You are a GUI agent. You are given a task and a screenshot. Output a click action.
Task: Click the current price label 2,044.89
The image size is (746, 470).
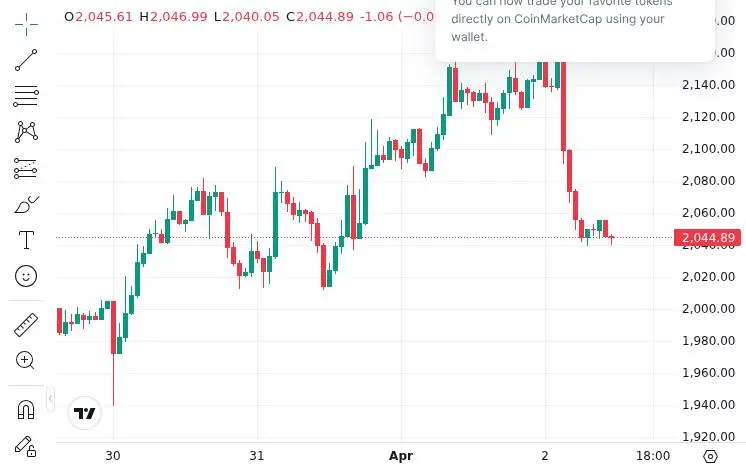(707, 237)
